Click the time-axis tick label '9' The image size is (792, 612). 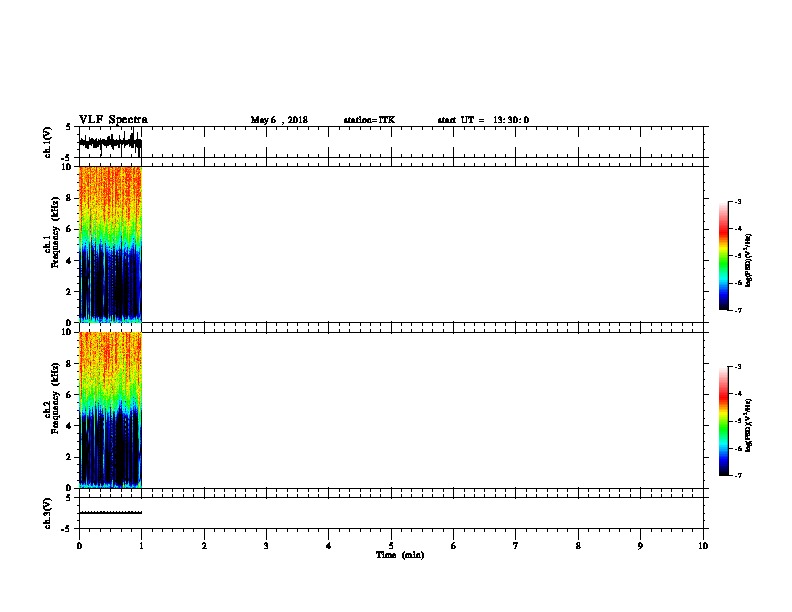pyautogui.click(x=640, y=545)
